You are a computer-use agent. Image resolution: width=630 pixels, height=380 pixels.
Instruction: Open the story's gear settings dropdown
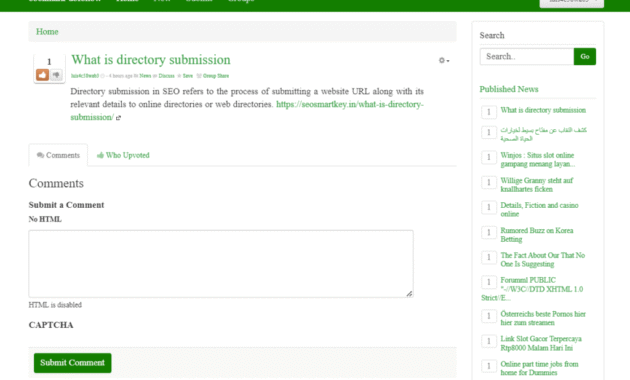[x=444, y=60]
